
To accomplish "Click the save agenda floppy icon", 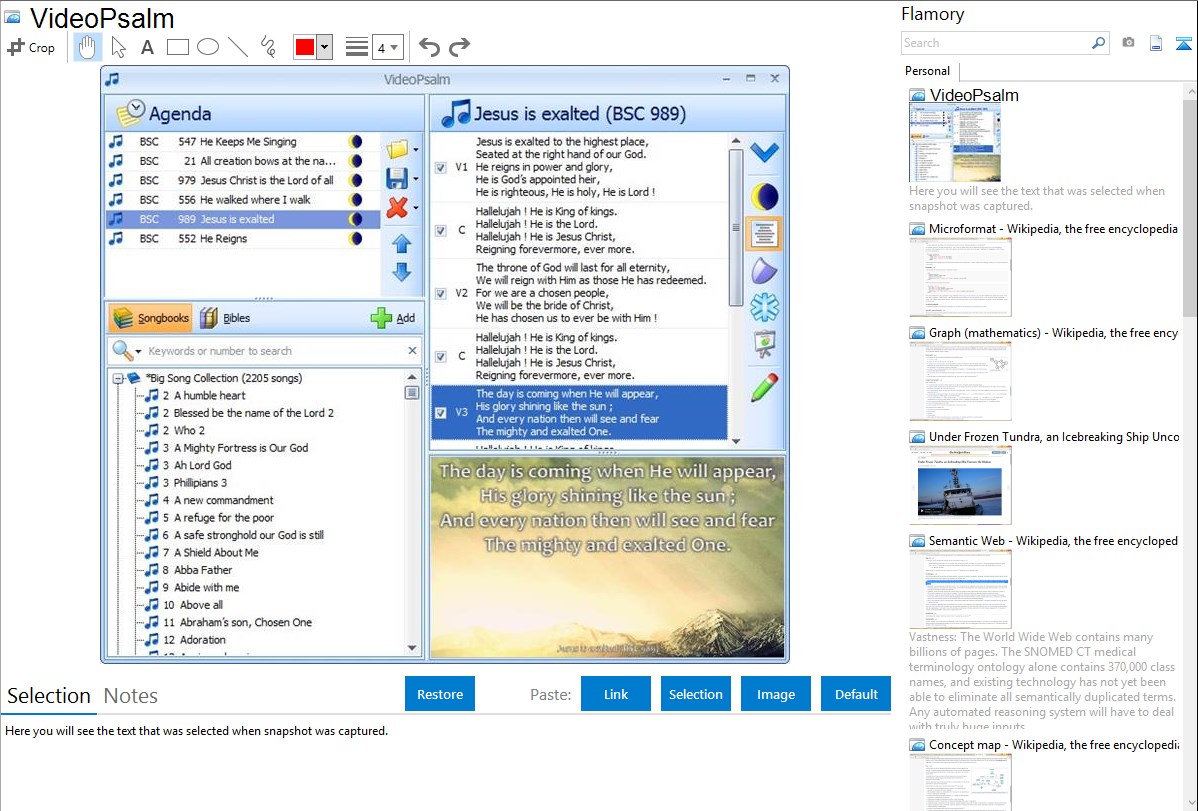I will [397, 178].
